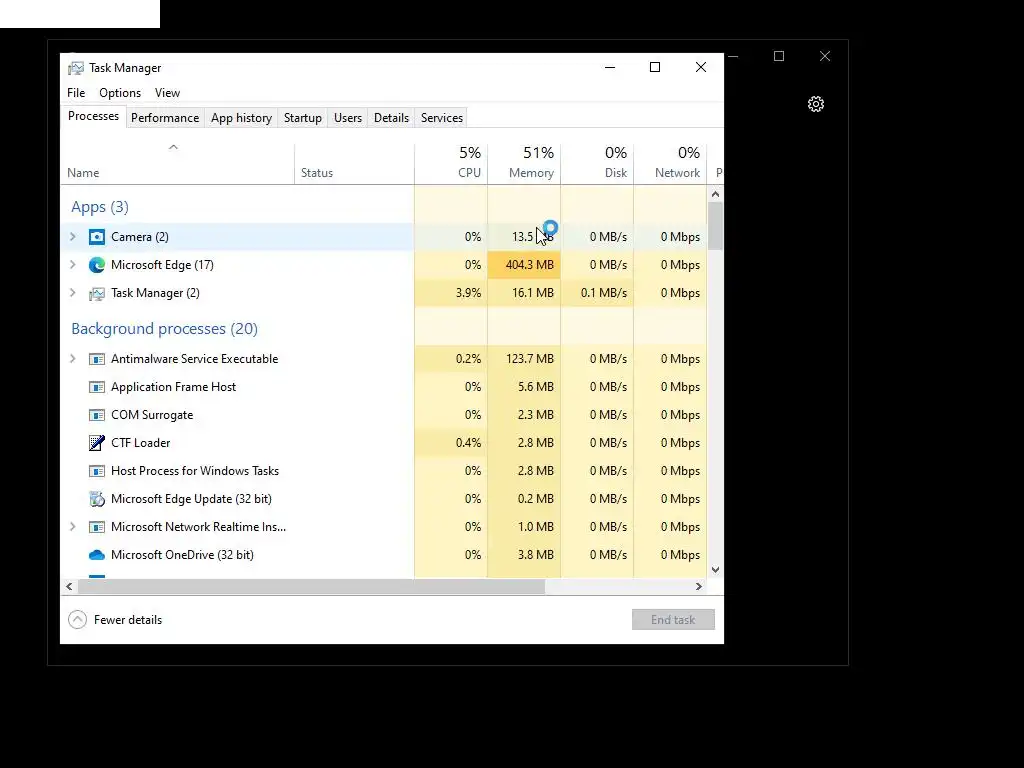Click the horizontal scrollbar right arrow

tap(699, 586)
